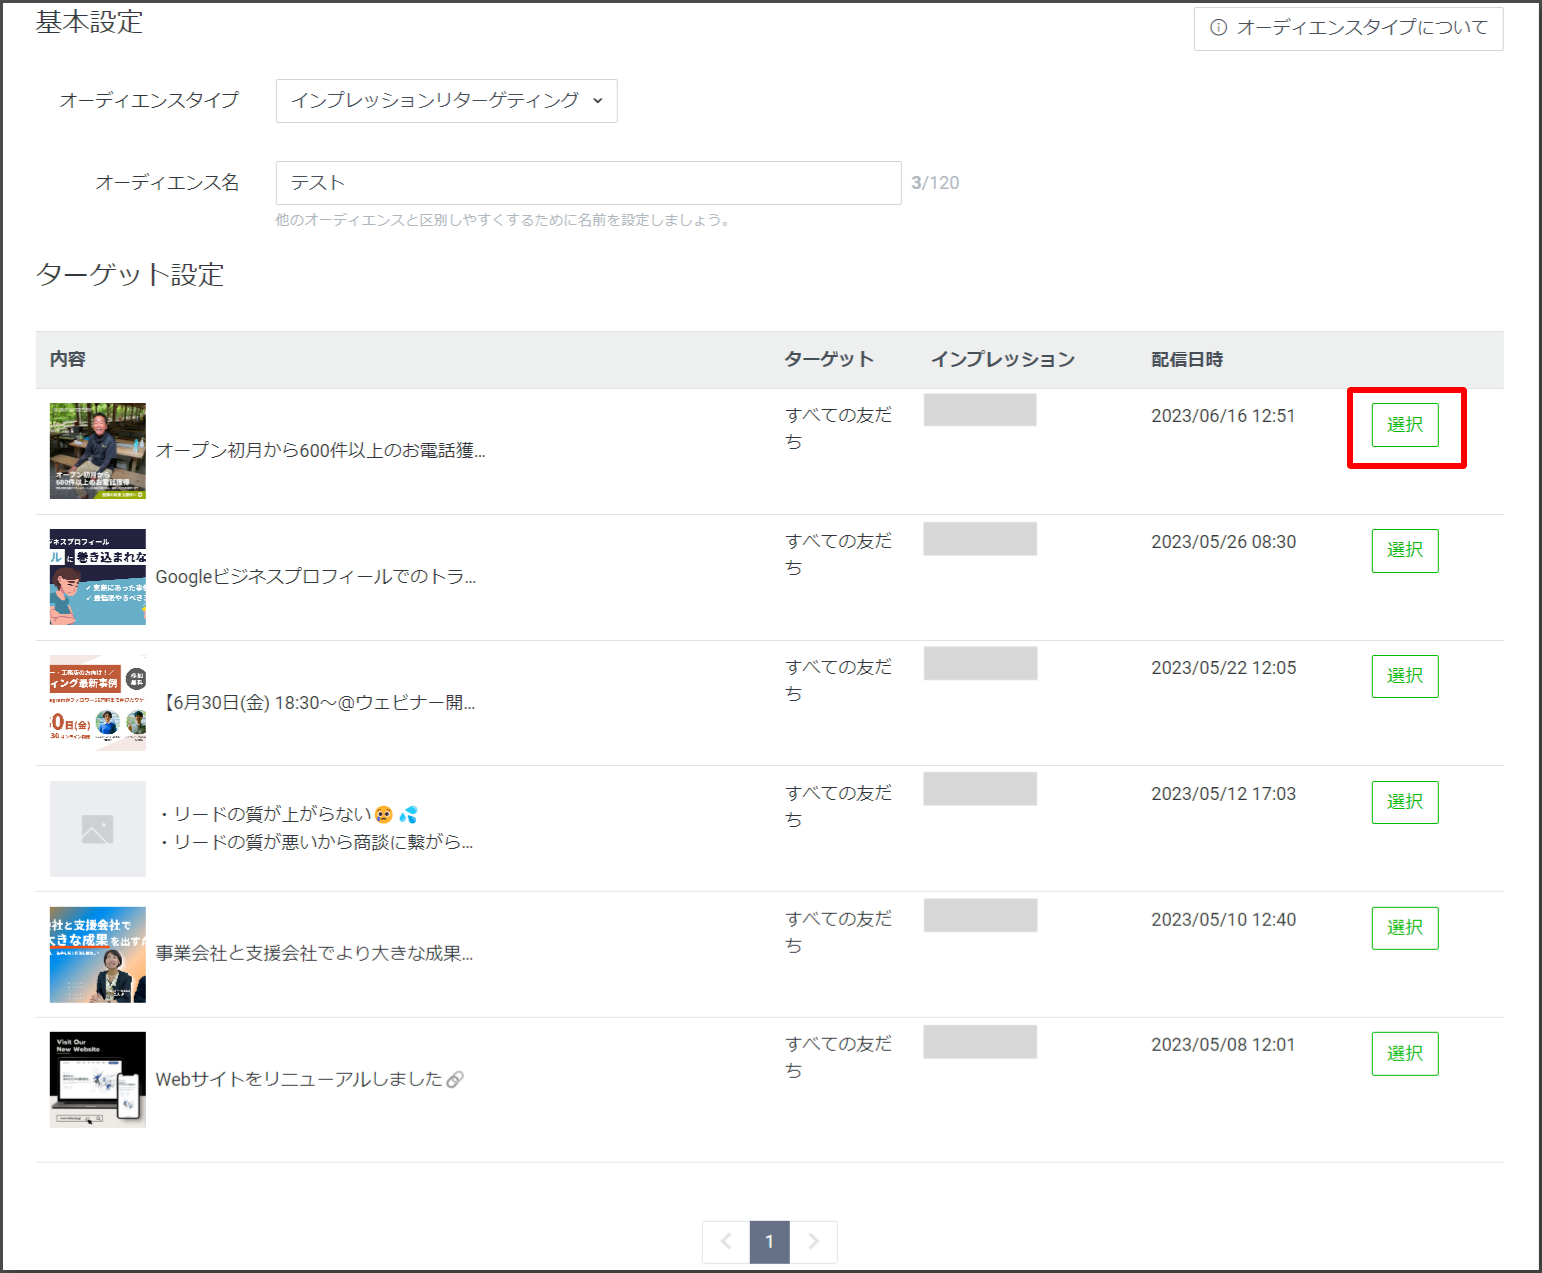Click date 2023/05/22 12:05
This screenshot has width=1542, height=1273.
click(1223, 668)
